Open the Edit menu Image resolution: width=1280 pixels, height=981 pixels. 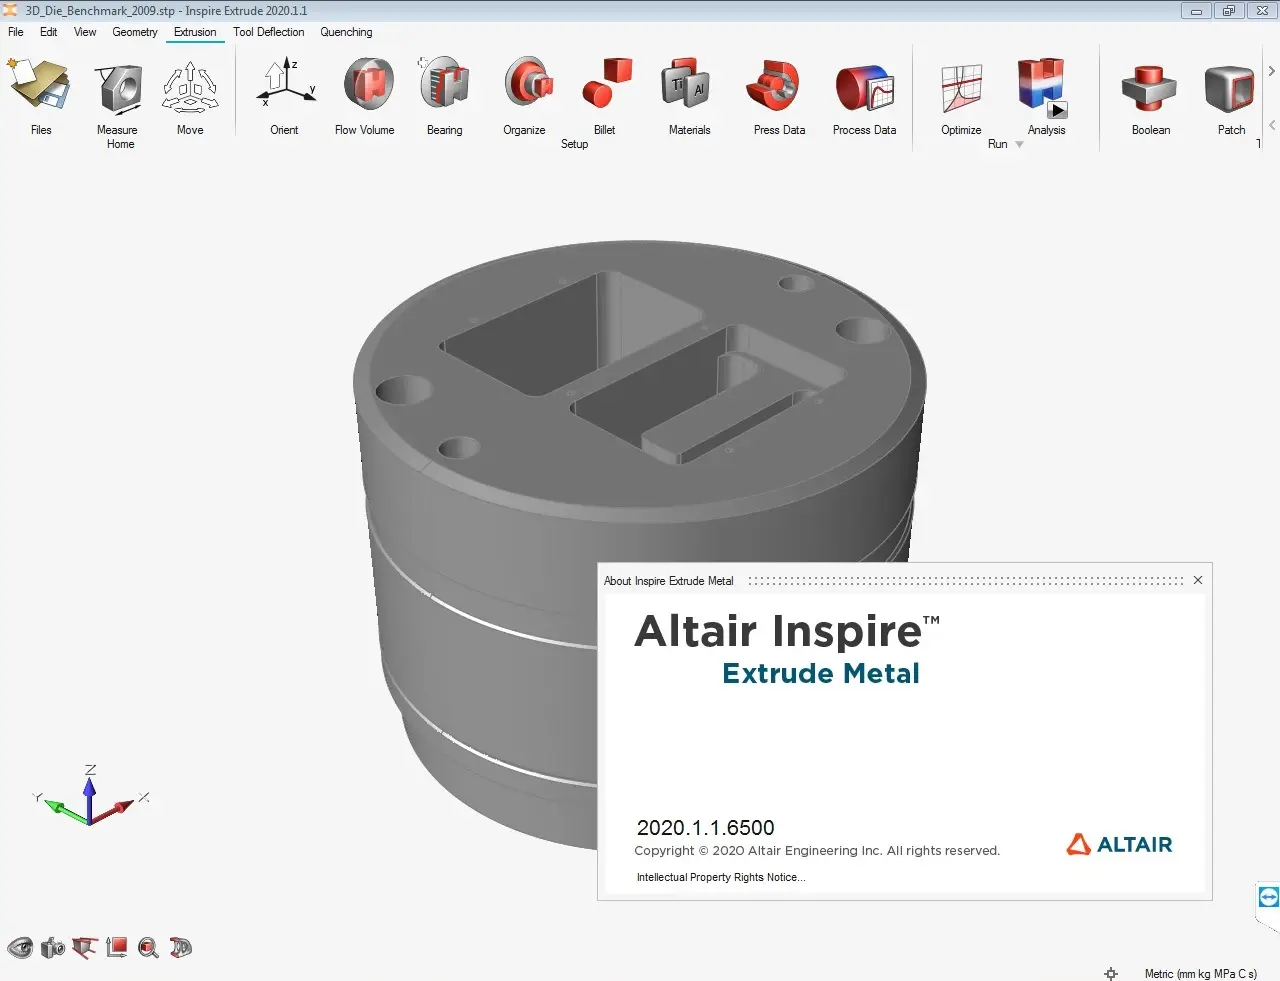48,32
